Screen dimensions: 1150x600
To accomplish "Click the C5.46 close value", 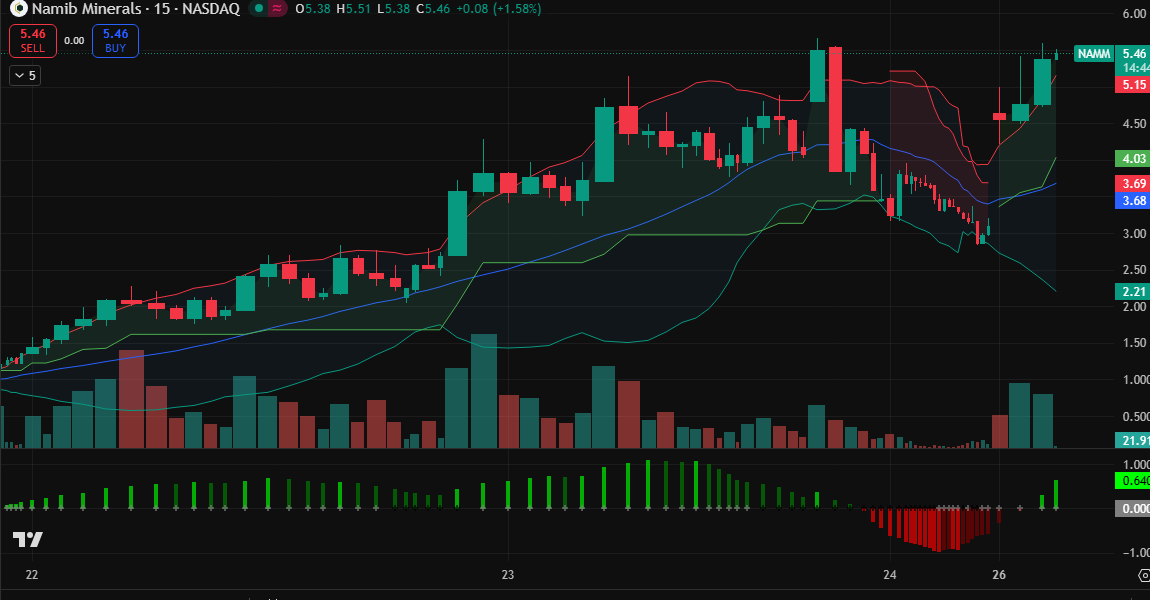I will tap(433, 9).
